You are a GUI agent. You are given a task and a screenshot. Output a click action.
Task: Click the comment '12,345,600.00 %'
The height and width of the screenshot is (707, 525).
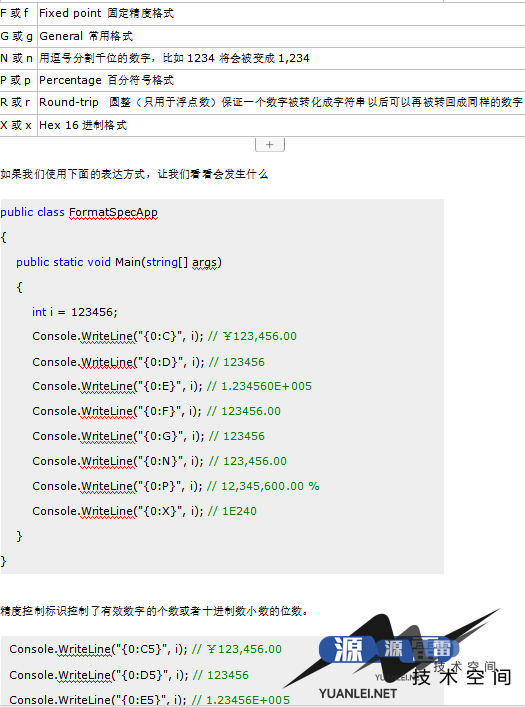point(270,486)
